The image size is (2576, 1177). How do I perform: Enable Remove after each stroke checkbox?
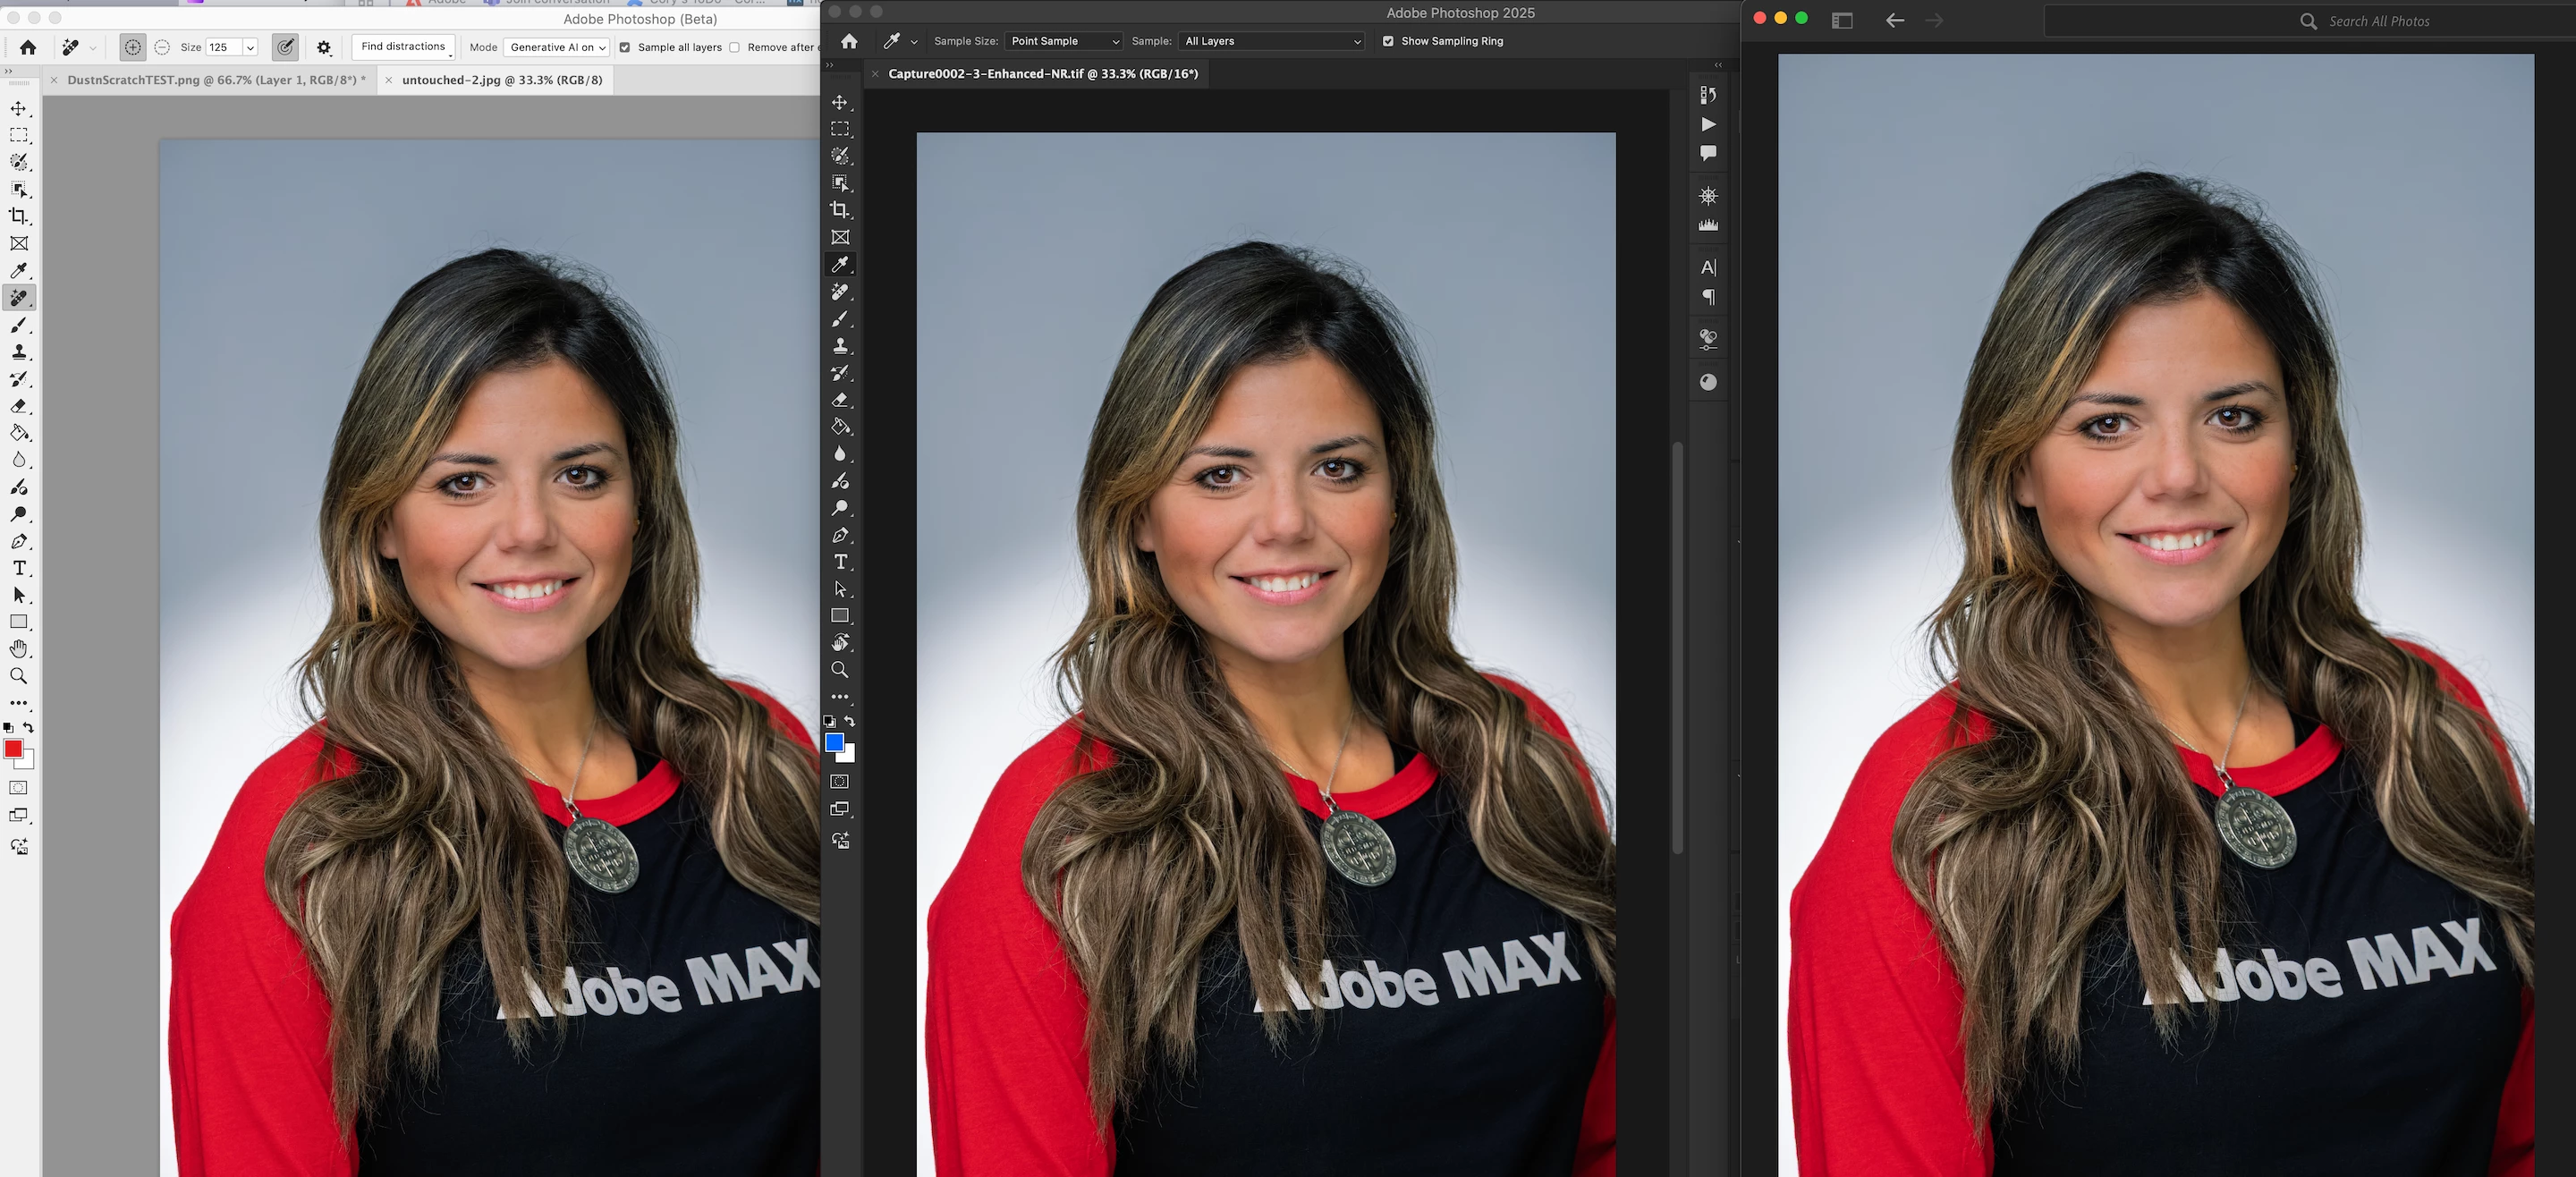735,47
